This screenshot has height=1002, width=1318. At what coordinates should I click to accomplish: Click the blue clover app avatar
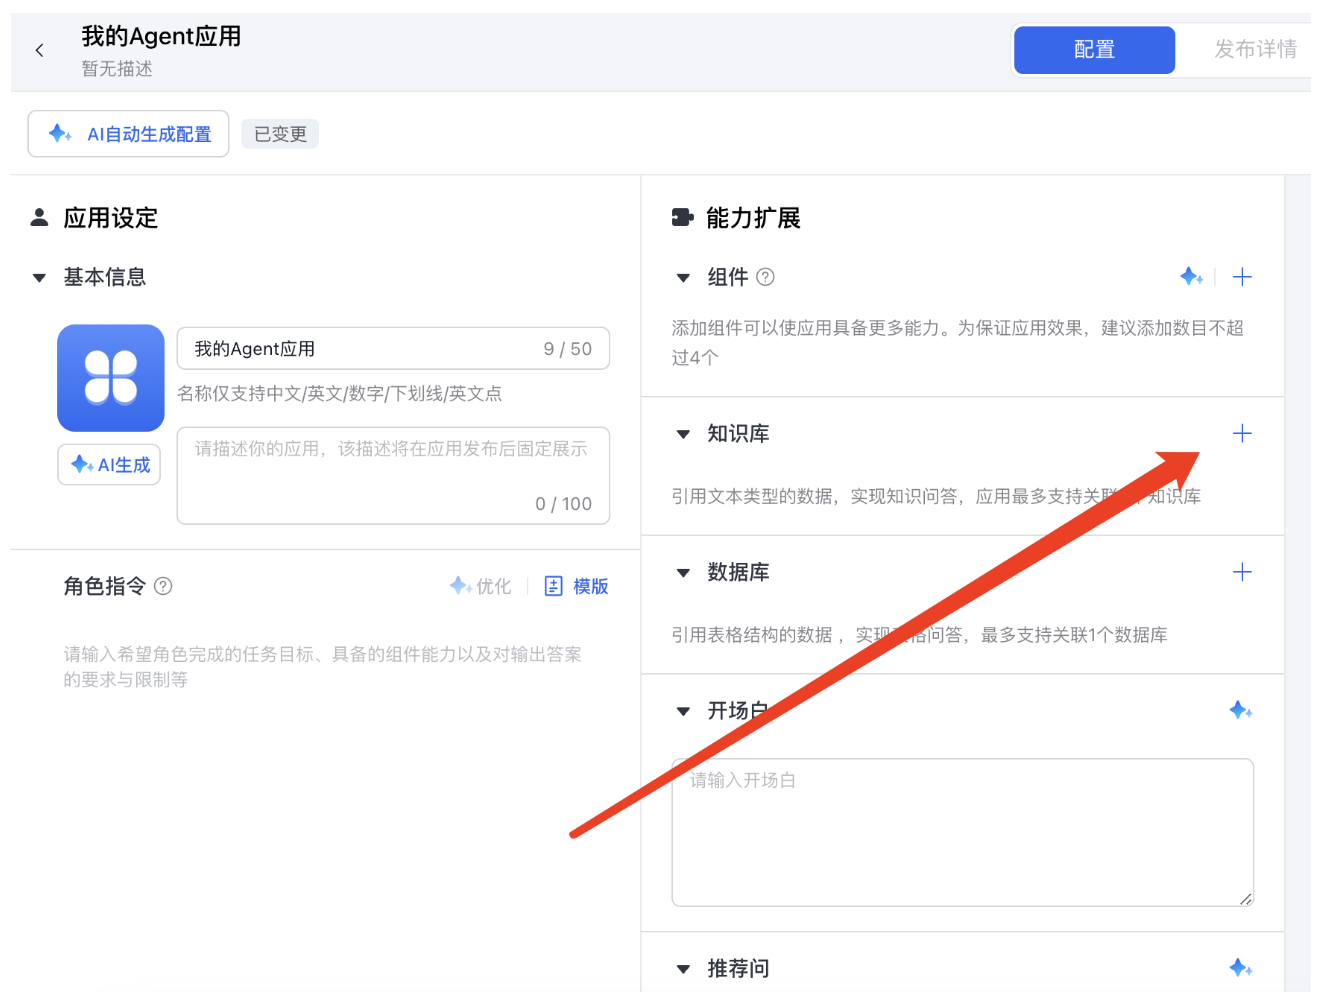111,378
